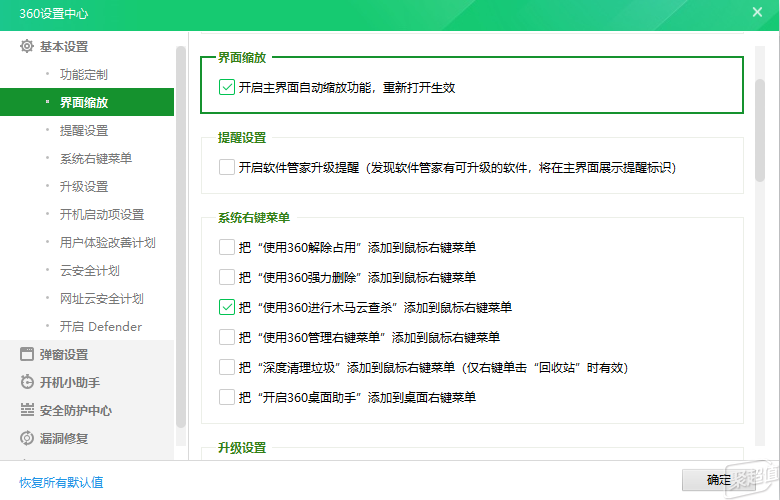
Task: Expand the 弹窗设置 category
Action: coord(64,355)
